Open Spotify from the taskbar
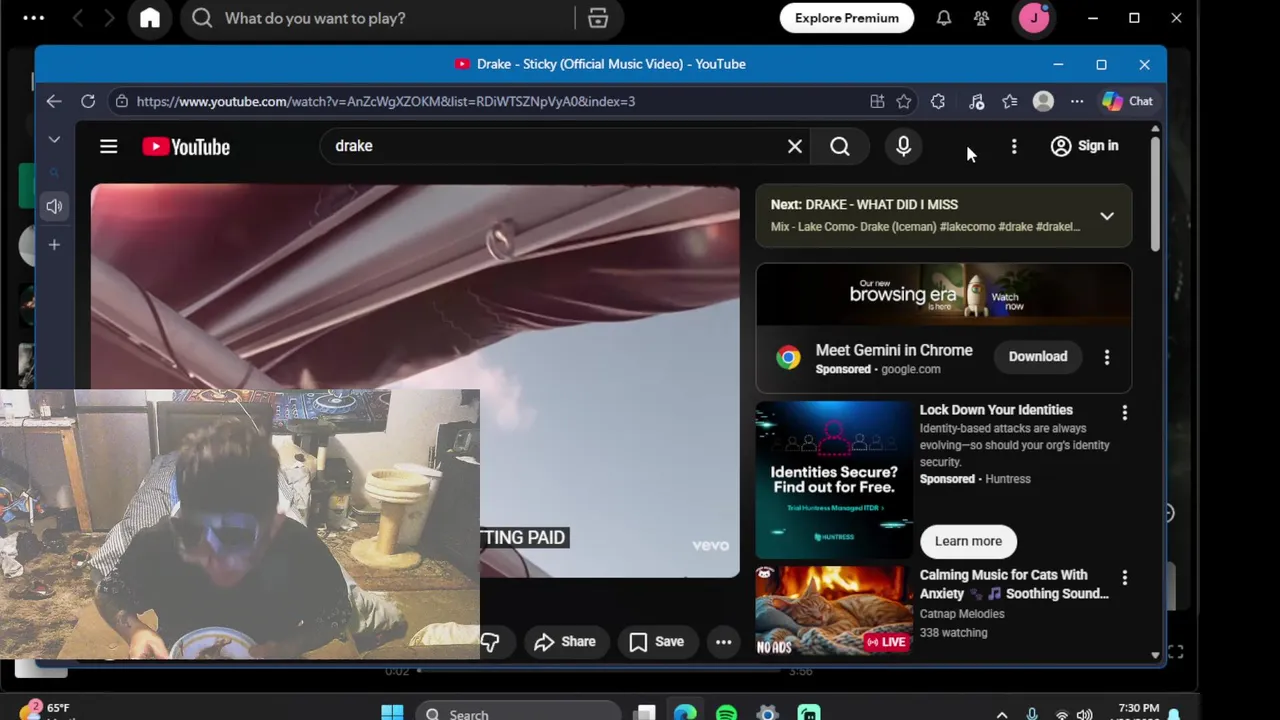 click(726, 713)
